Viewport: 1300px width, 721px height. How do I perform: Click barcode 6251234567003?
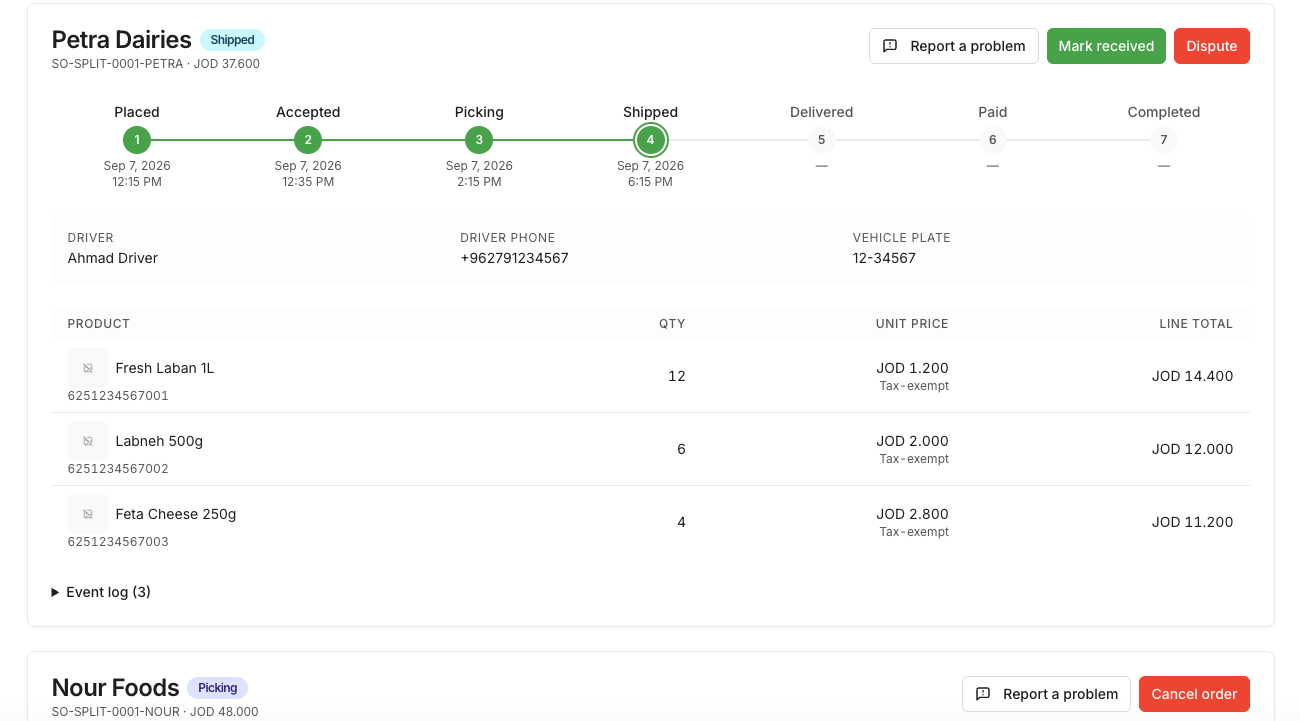point(118,542)
